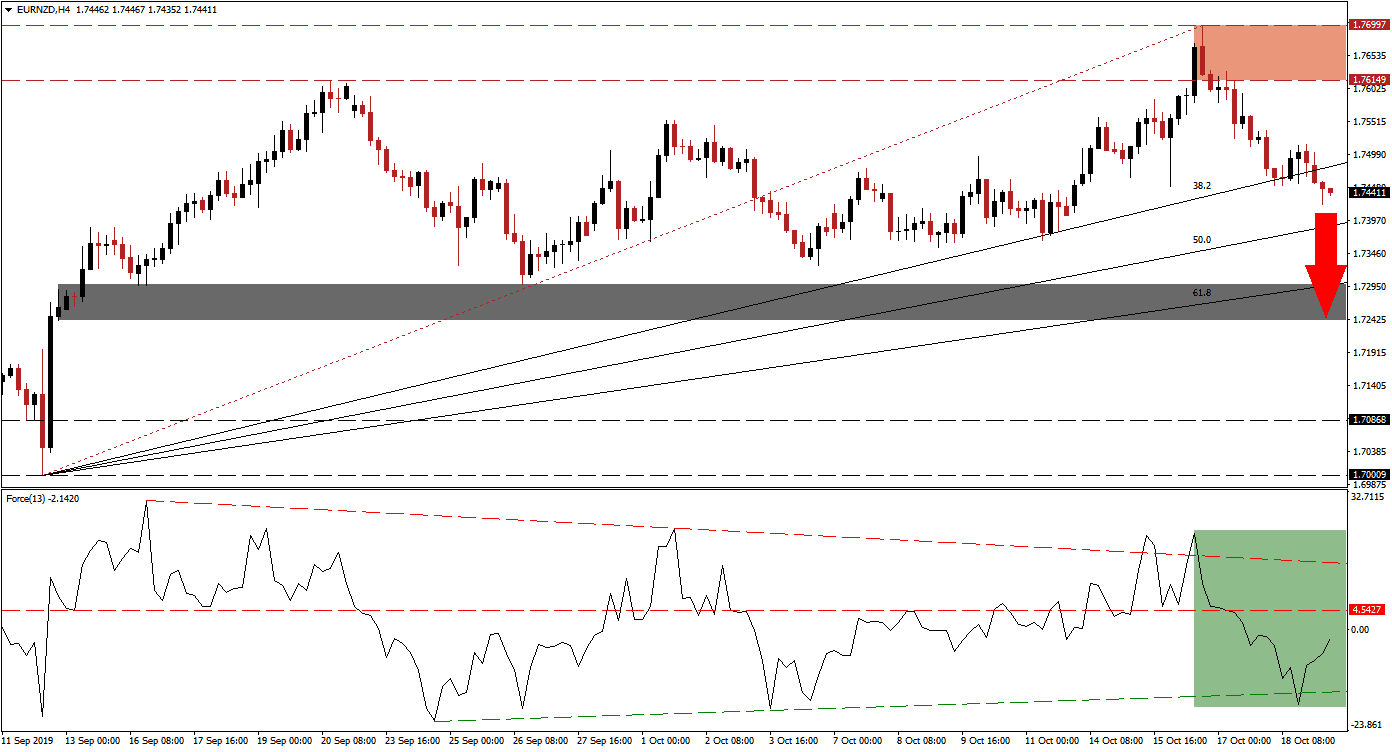Click the red down arrow annotation
This screenshot has height=752, width=1392.
(1326, 260)
